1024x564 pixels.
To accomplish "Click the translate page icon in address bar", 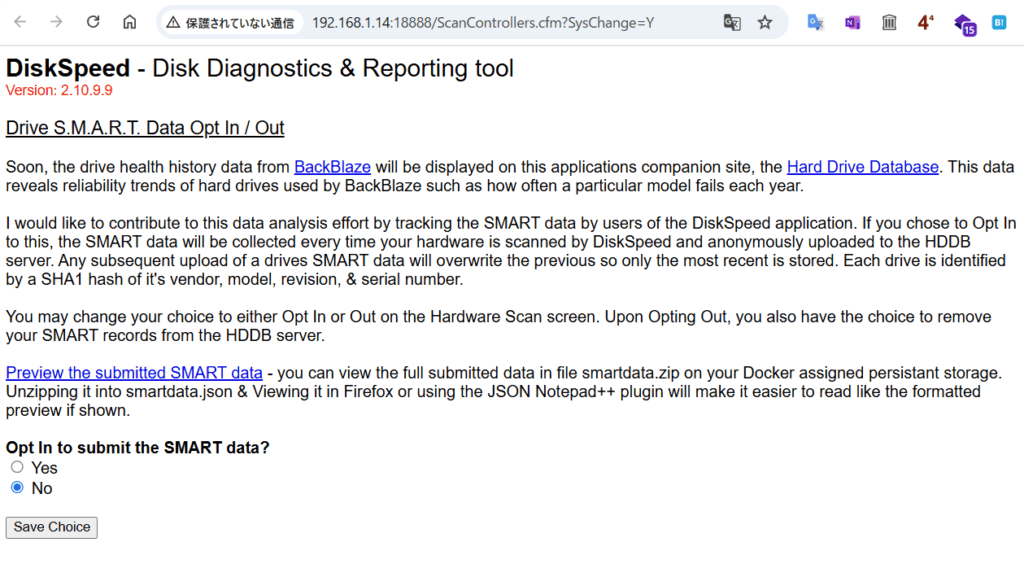I will pos(732,23).
